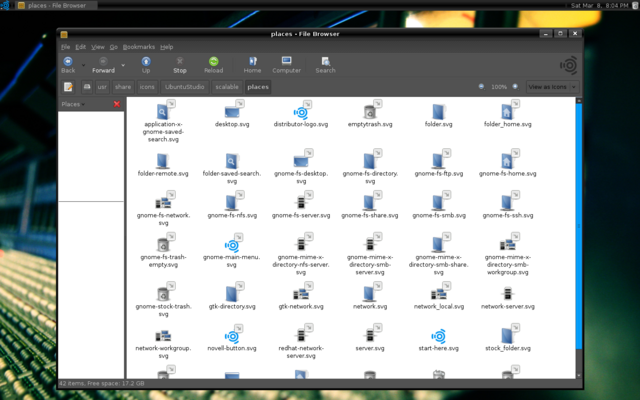Jump to filesystem root drive button
This screenshot has height=400, width=640.
tap(87, 87)
